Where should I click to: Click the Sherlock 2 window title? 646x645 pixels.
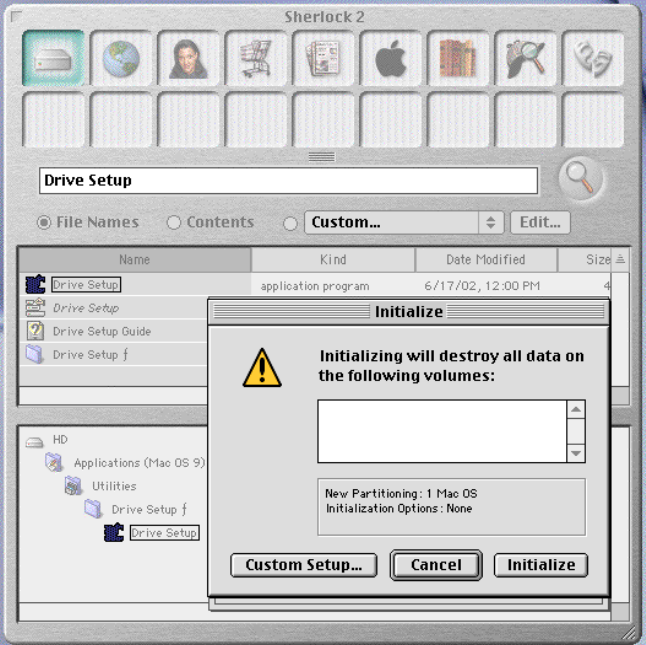click(324, 17)
